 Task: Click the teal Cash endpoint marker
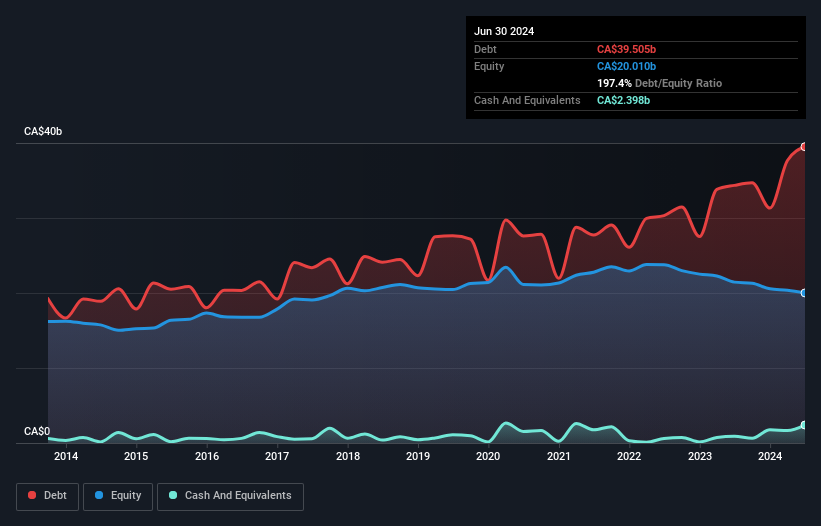coord(804,425)
